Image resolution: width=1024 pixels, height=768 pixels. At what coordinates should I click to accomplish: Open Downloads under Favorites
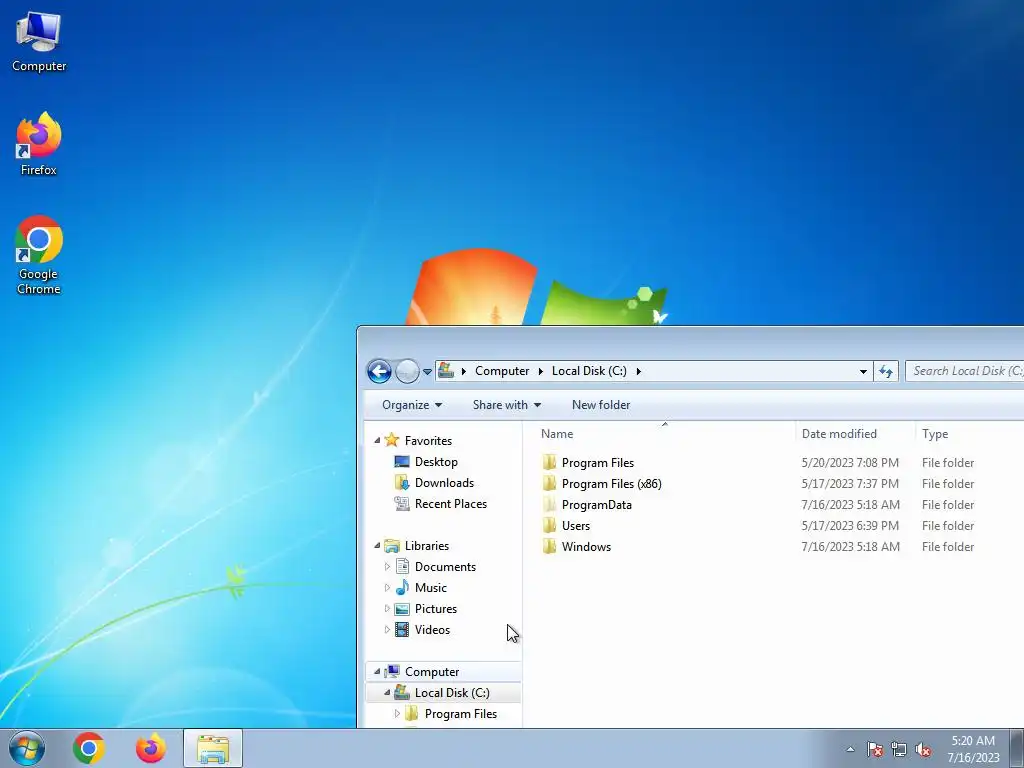coord(444,483)
